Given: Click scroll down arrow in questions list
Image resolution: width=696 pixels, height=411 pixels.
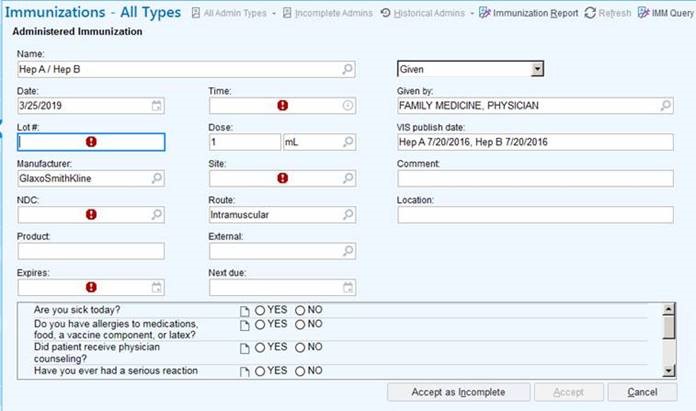Looking at the screenshot, I should pos(668,371).
